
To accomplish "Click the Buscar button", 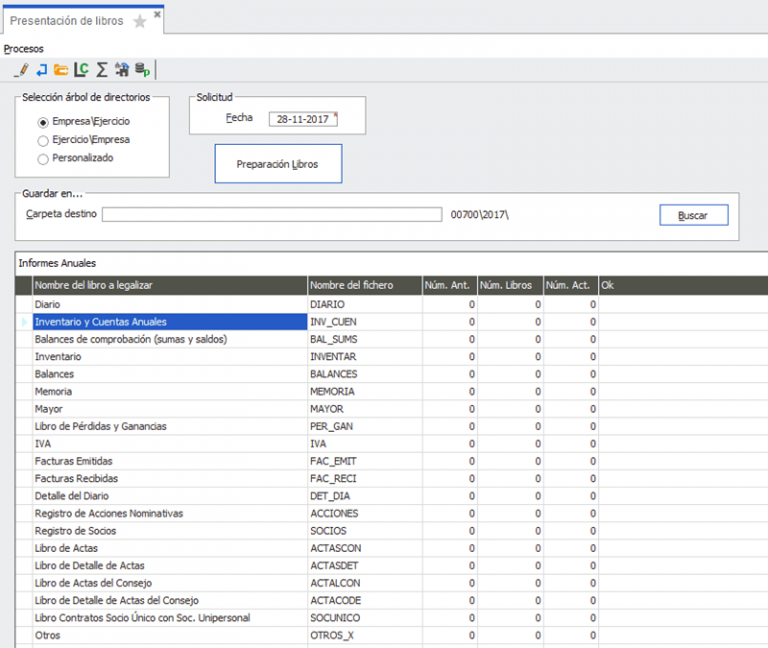I will pyautogui.click(x=693, y=215).
